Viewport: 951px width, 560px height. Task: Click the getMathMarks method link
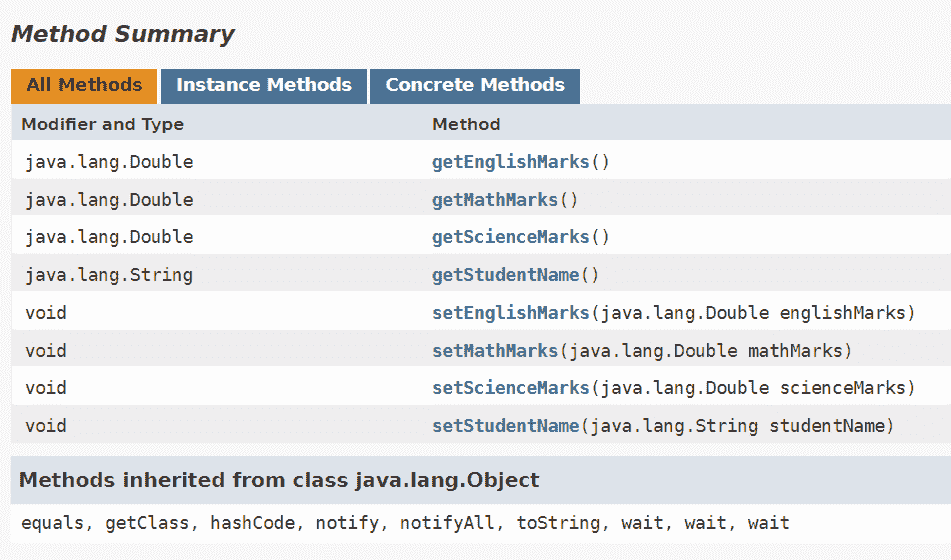[x=494, y=200]
